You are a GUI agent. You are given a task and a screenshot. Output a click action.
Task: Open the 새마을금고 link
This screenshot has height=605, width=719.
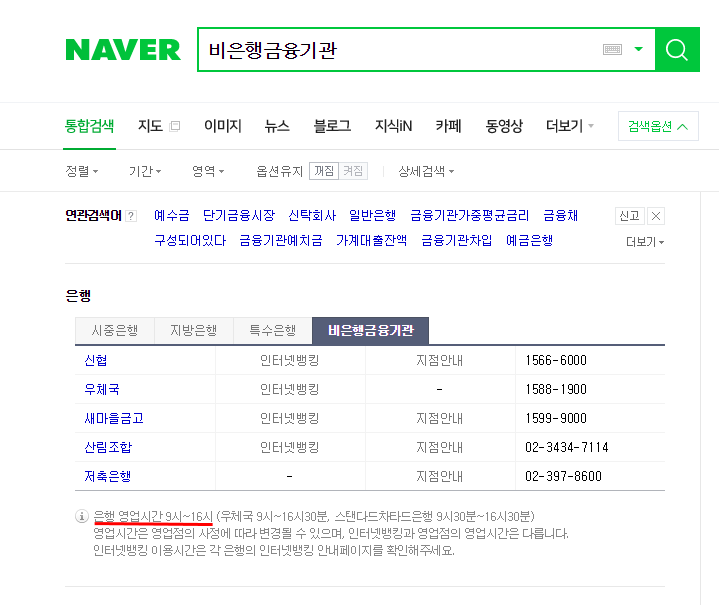tap(114, 418)
